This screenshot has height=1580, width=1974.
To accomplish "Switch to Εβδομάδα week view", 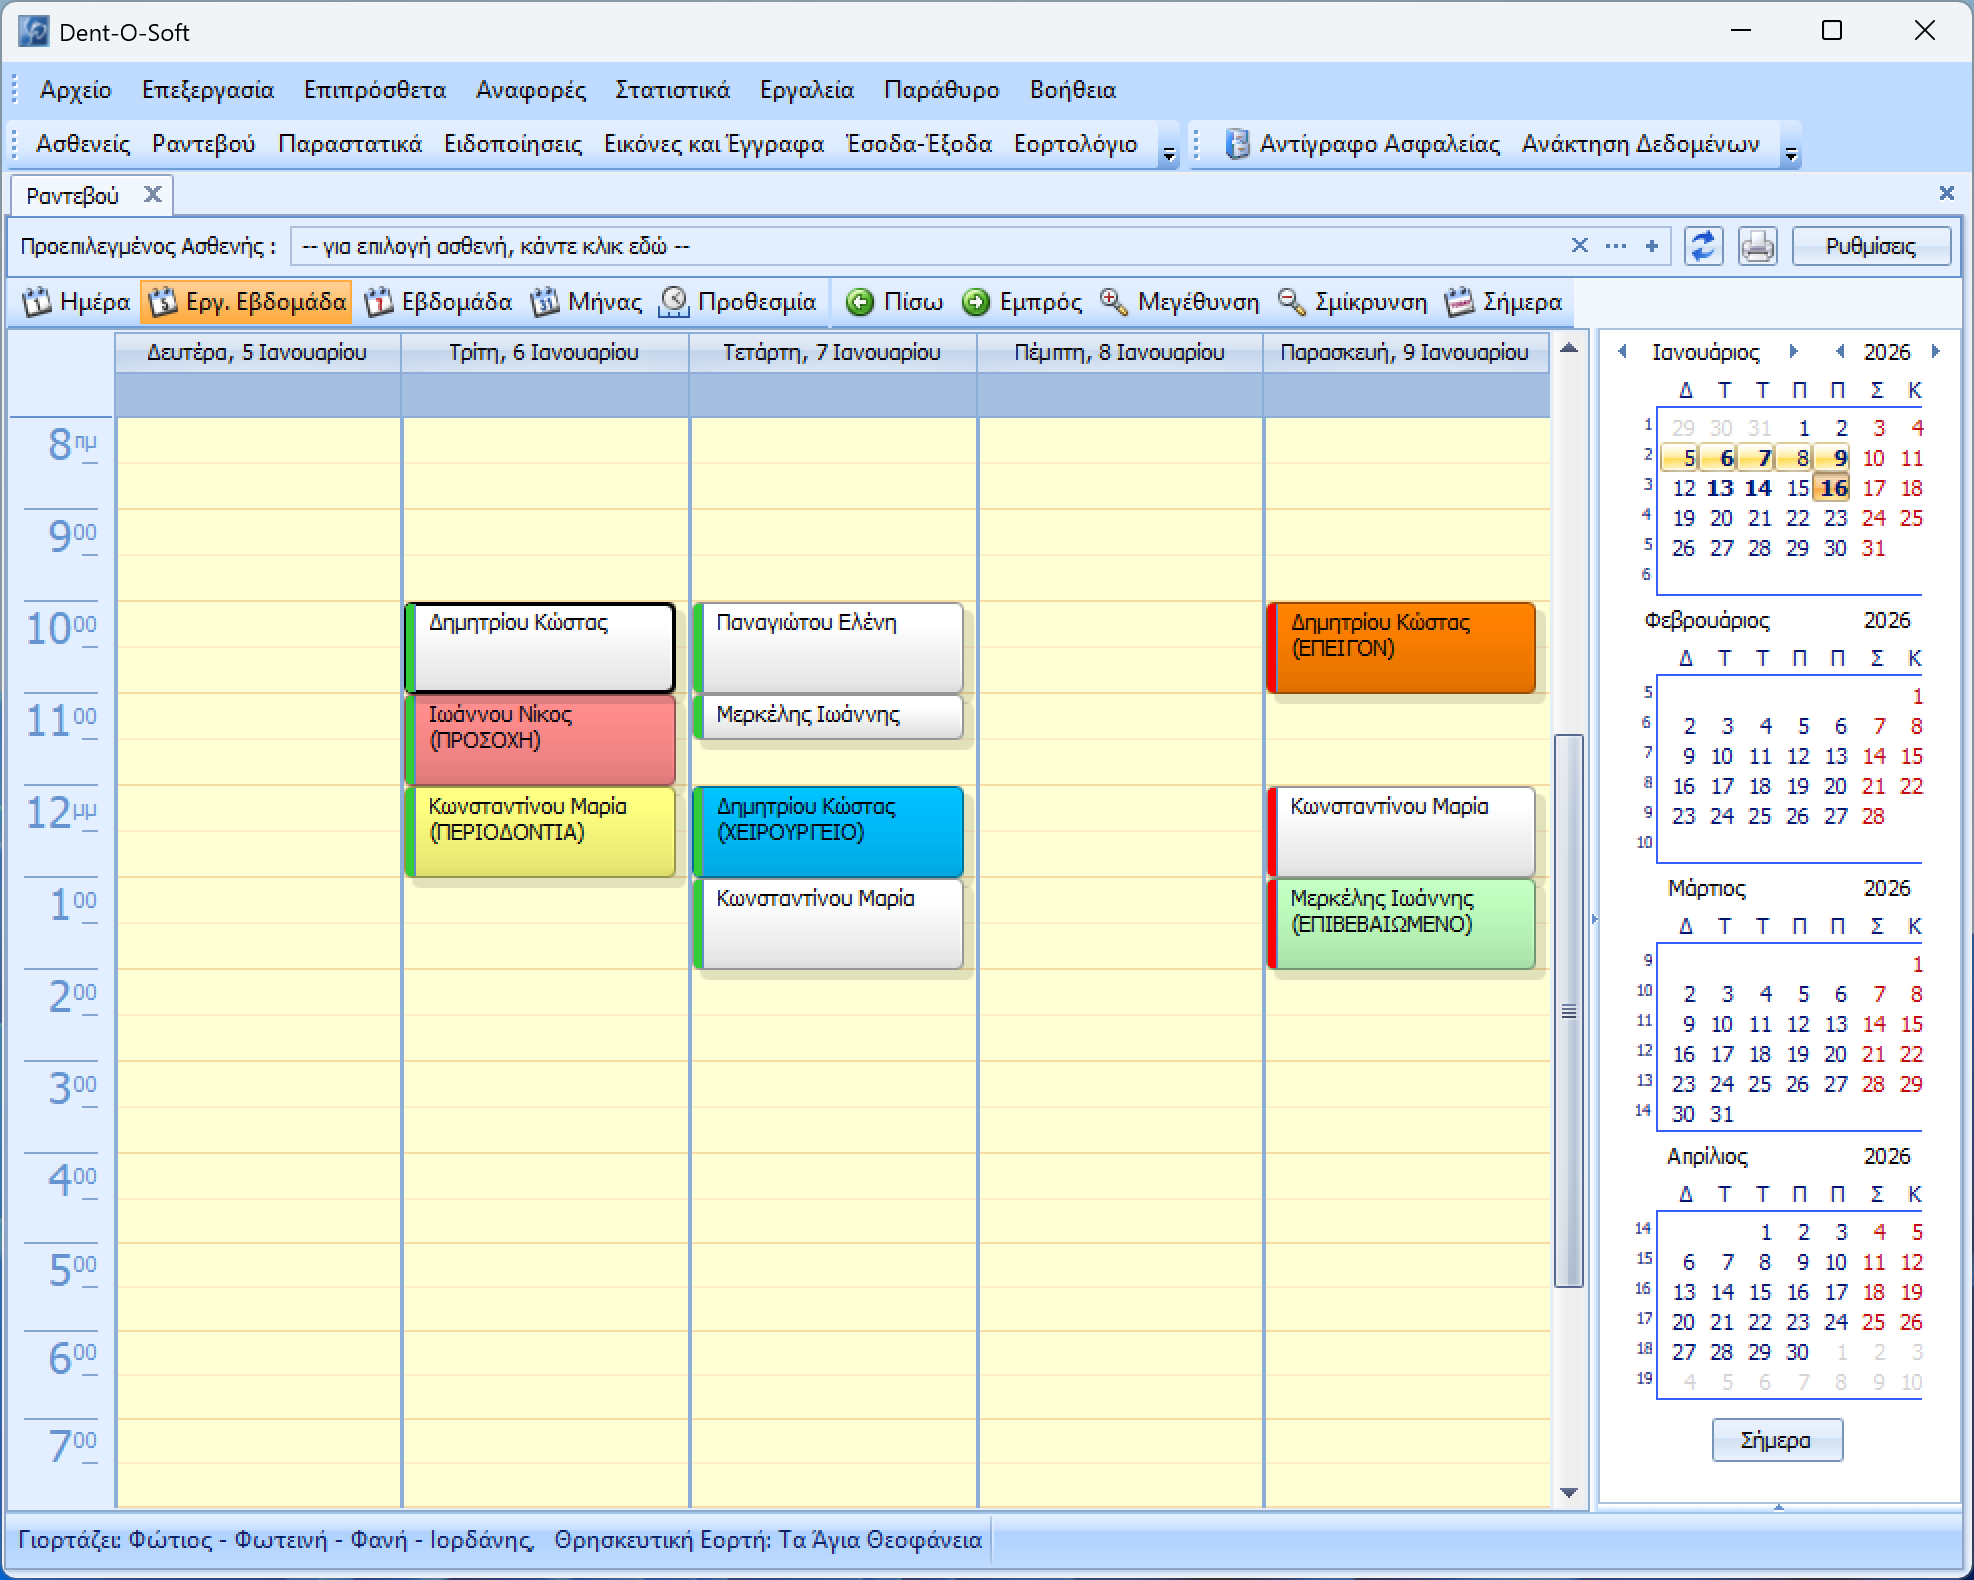I will click(438, 302).
